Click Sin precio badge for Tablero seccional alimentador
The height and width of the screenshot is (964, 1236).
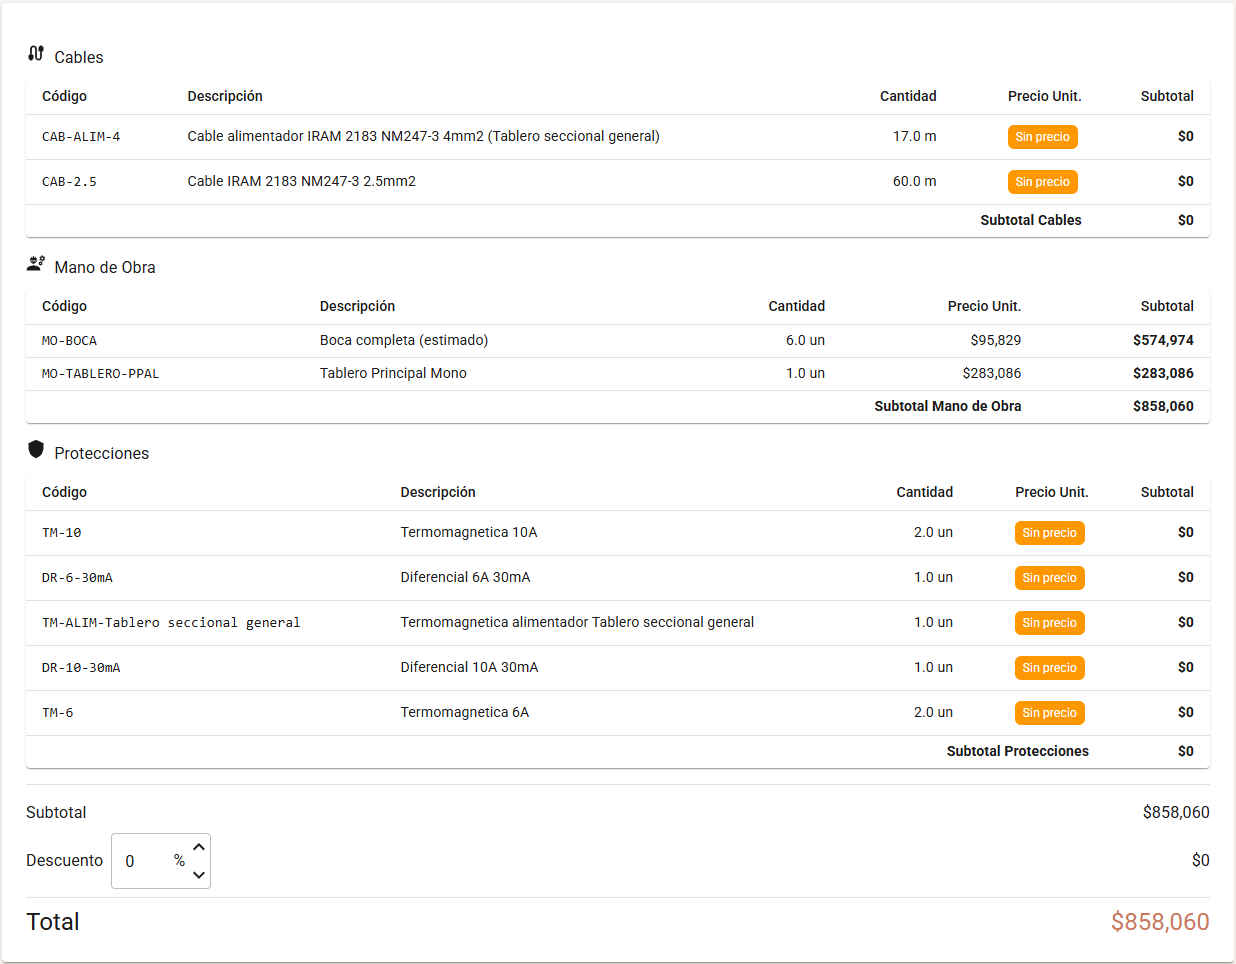1049,623
